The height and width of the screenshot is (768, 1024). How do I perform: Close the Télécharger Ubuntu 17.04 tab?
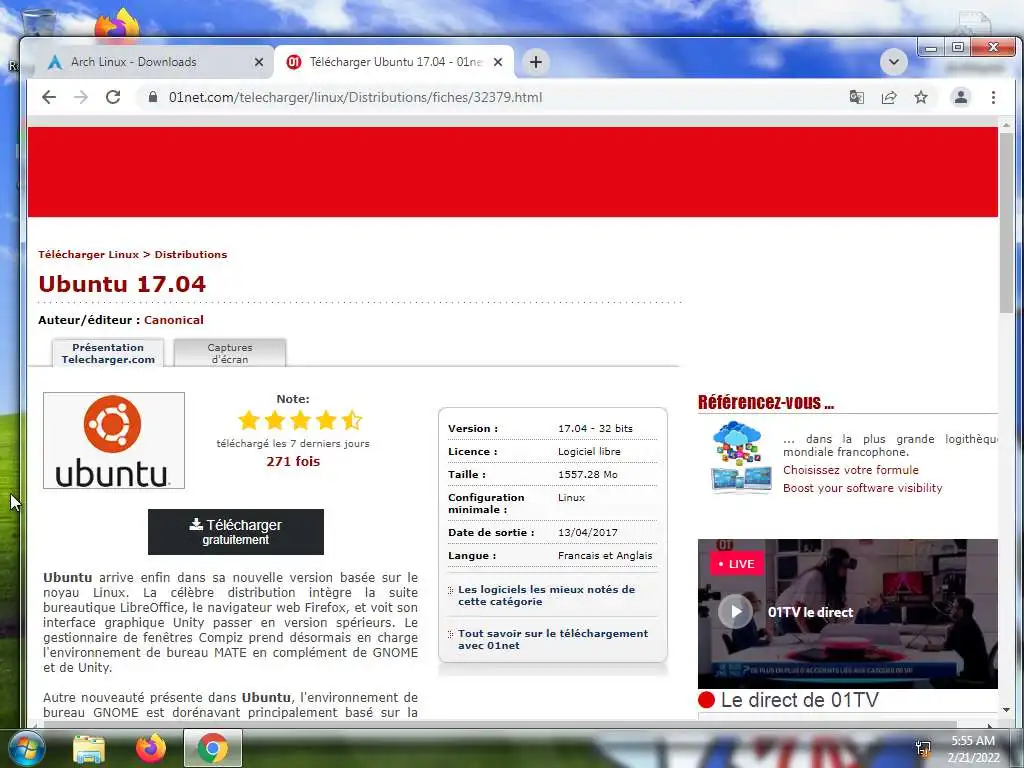pos(498,62)
